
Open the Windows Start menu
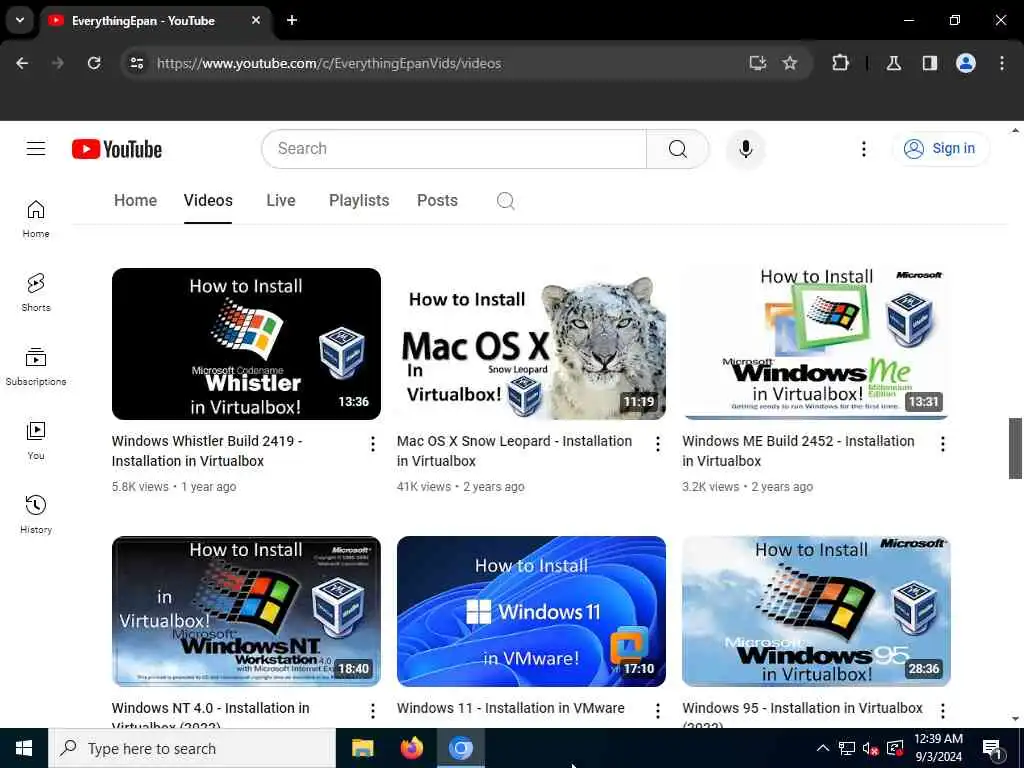click(24, 748)
